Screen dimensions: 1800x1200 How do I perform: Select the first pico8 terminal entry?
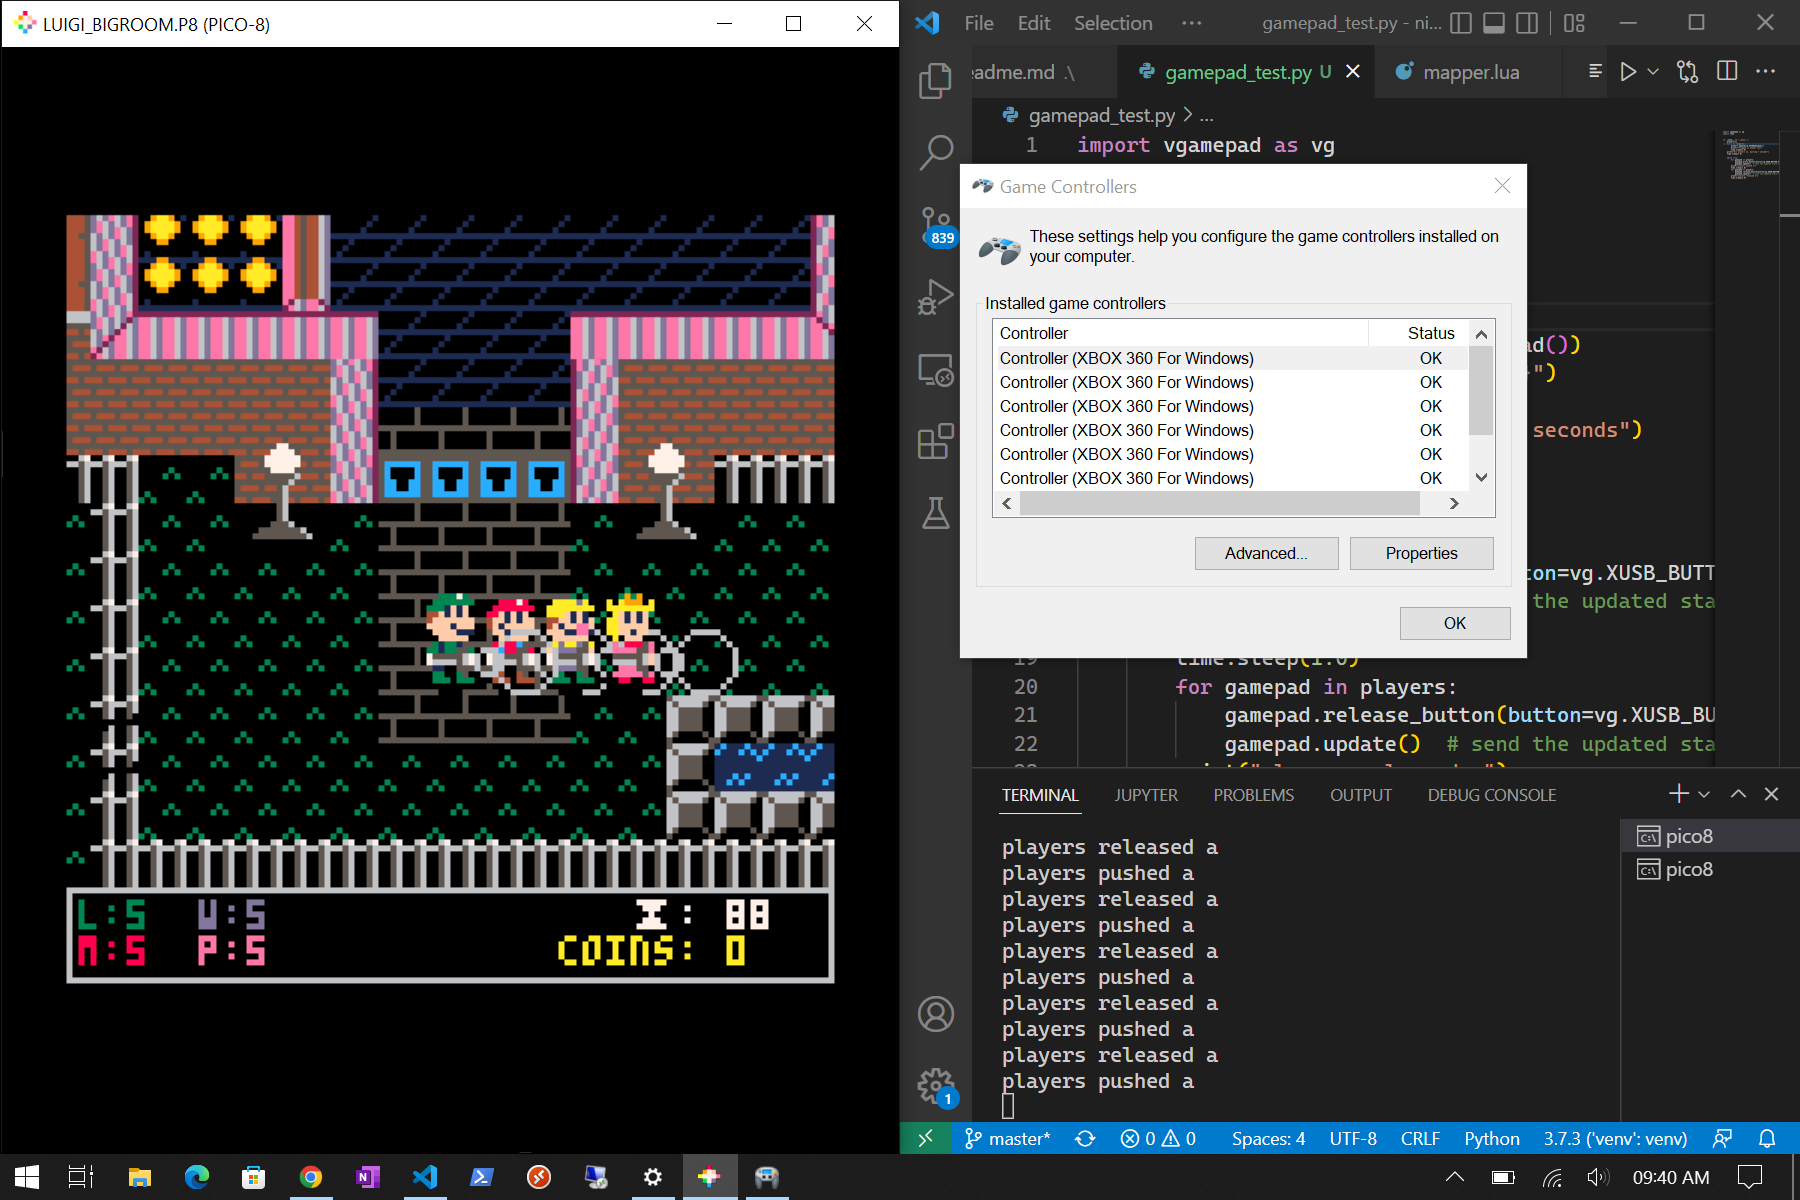click(1709, 836)
